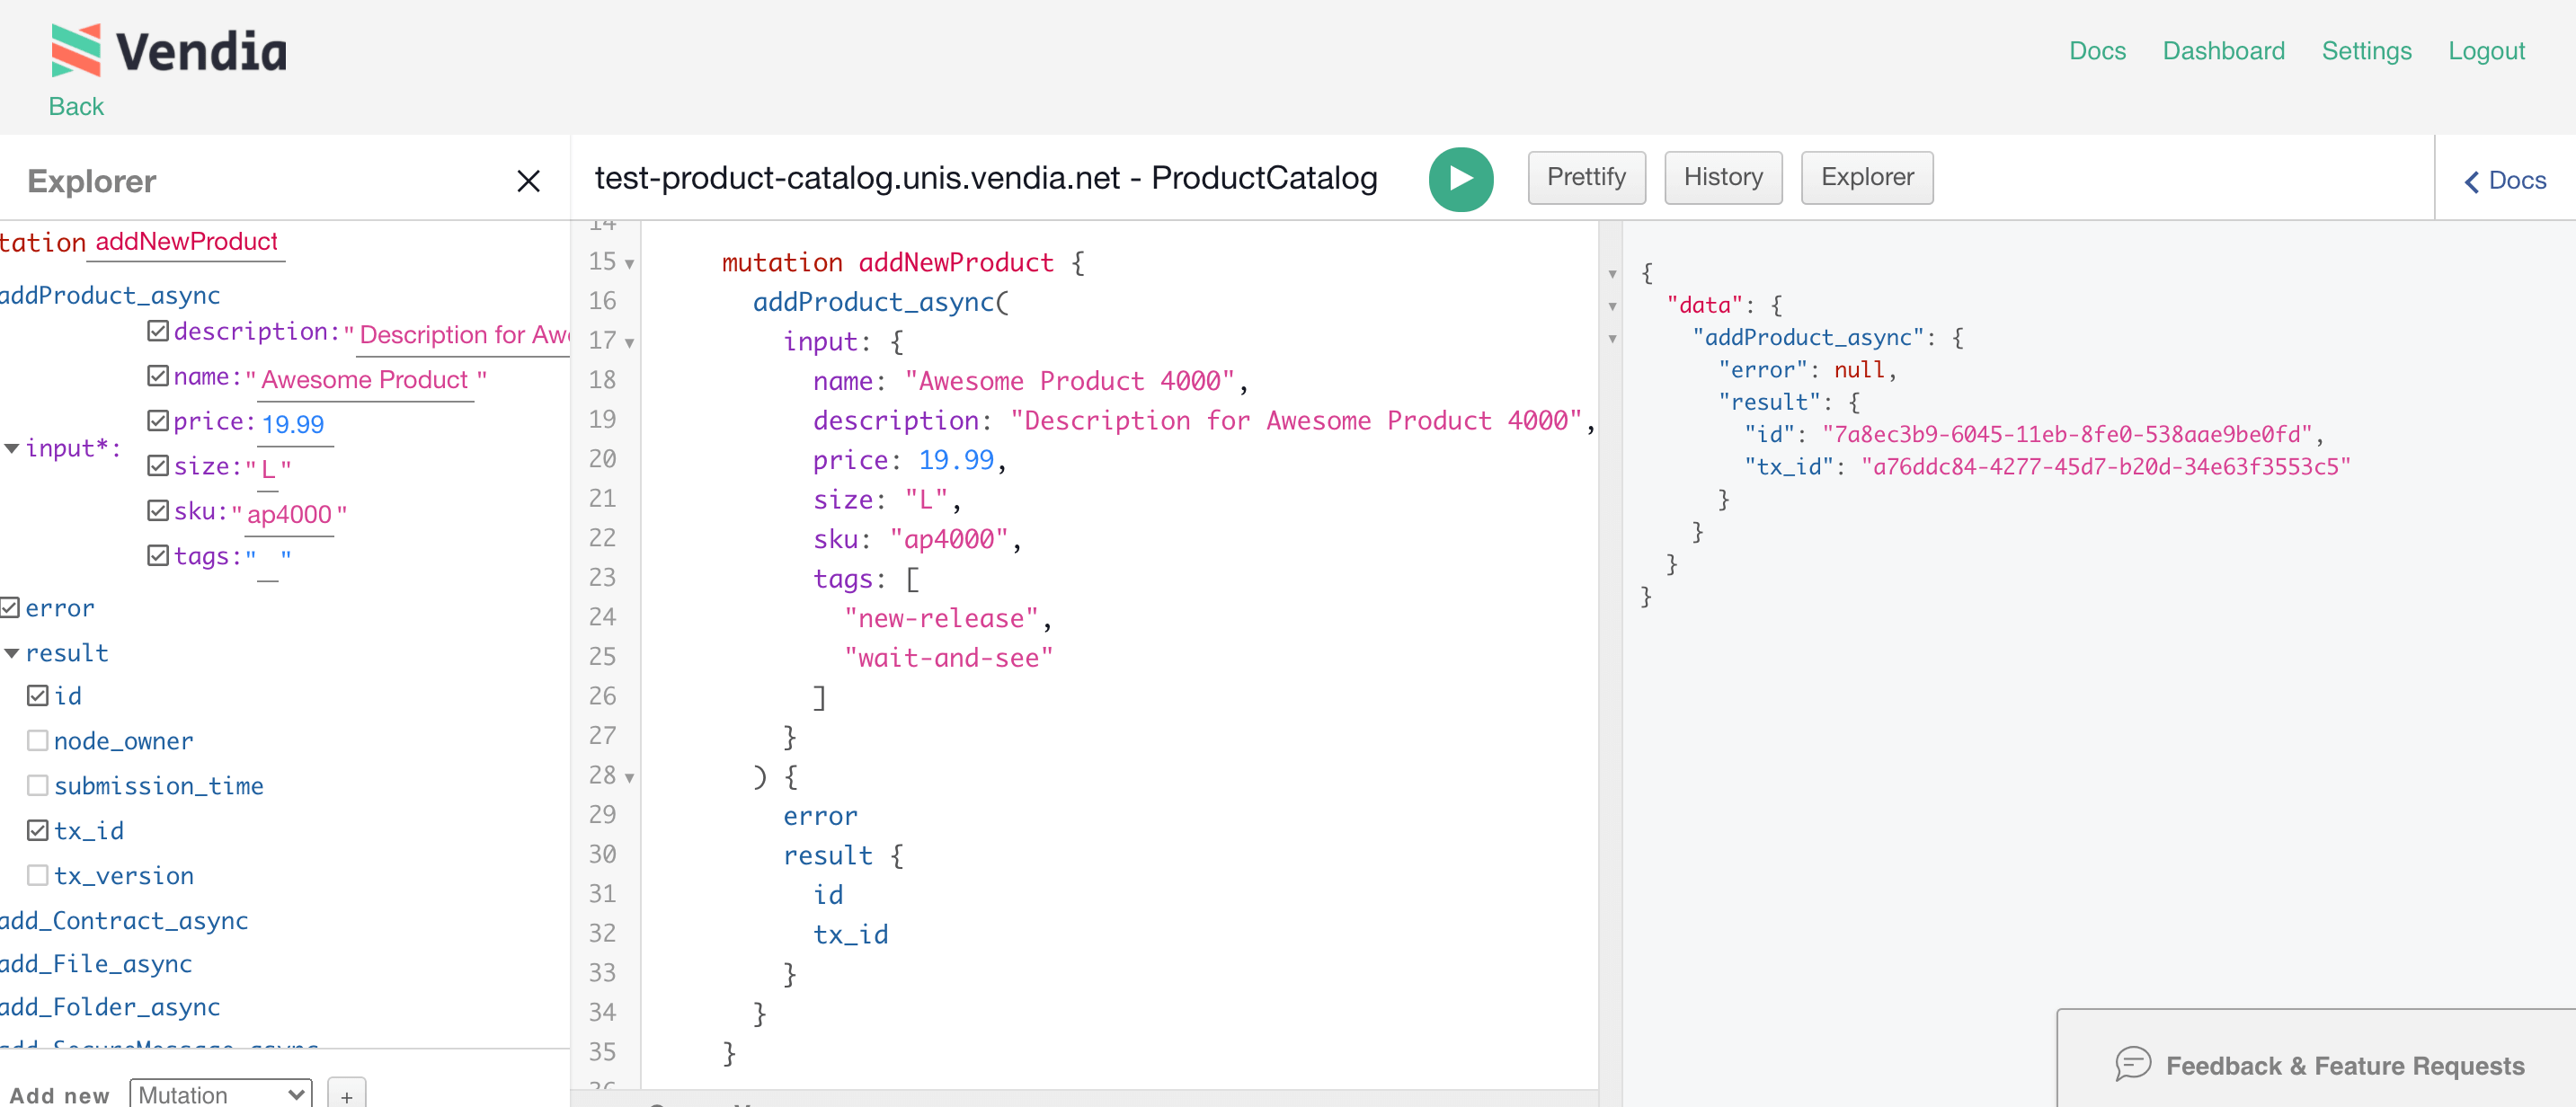Viewport: 2576px width, 1107px height.
Task: Click Logout
Action: (x=2486, y=51)
